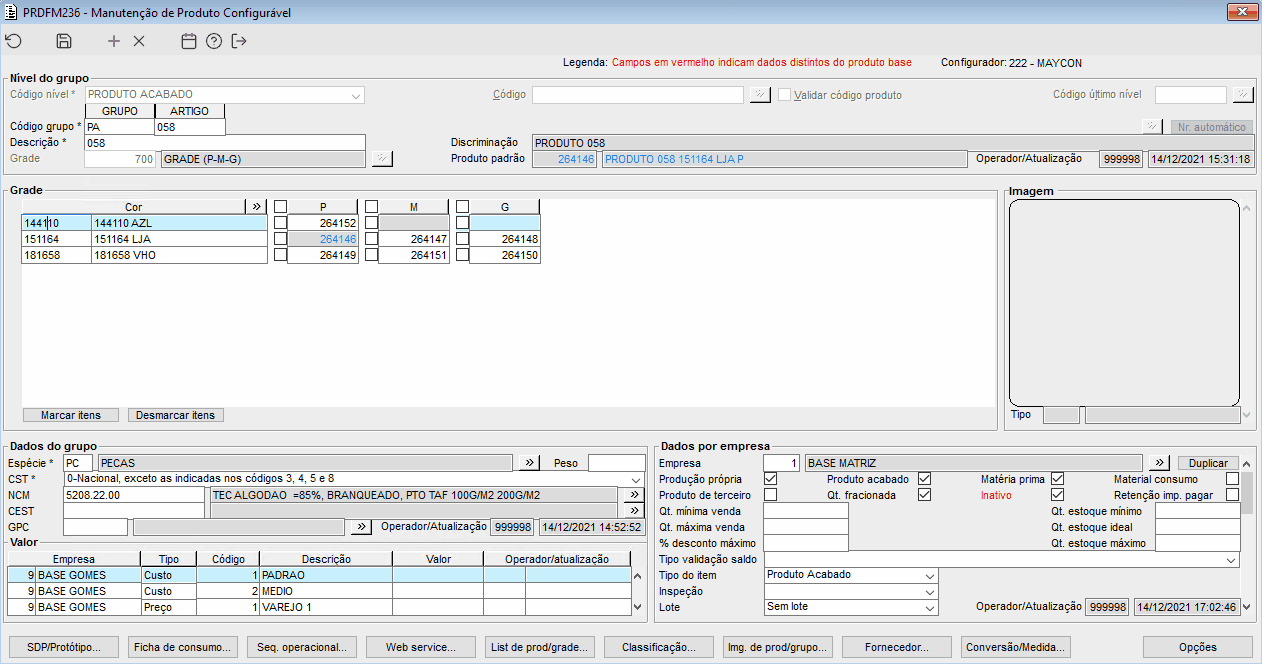Click Web service... button
Image resolution: width=1262 pixels, height=664 pixels.
[x=422, y=647]
